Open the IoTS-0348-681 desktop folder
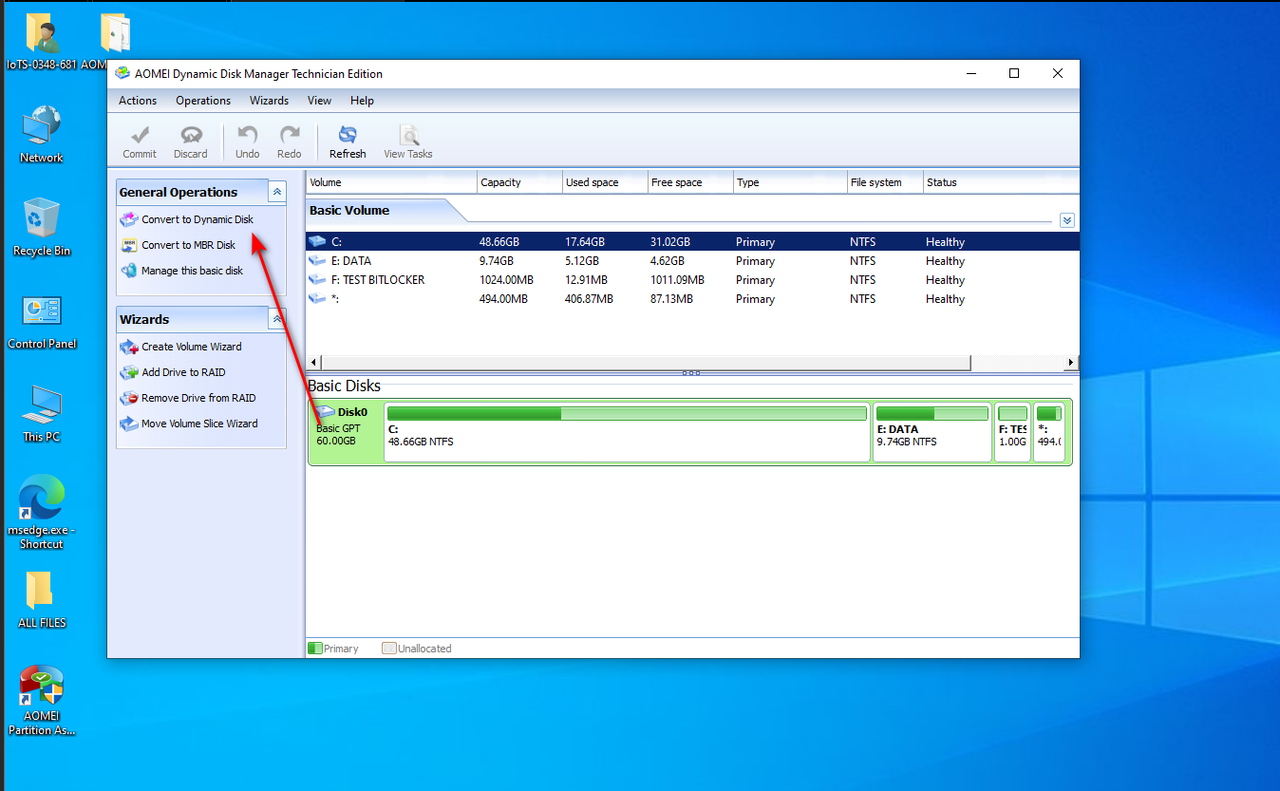Screen dimensions: 1280x791 coord(42,42)
